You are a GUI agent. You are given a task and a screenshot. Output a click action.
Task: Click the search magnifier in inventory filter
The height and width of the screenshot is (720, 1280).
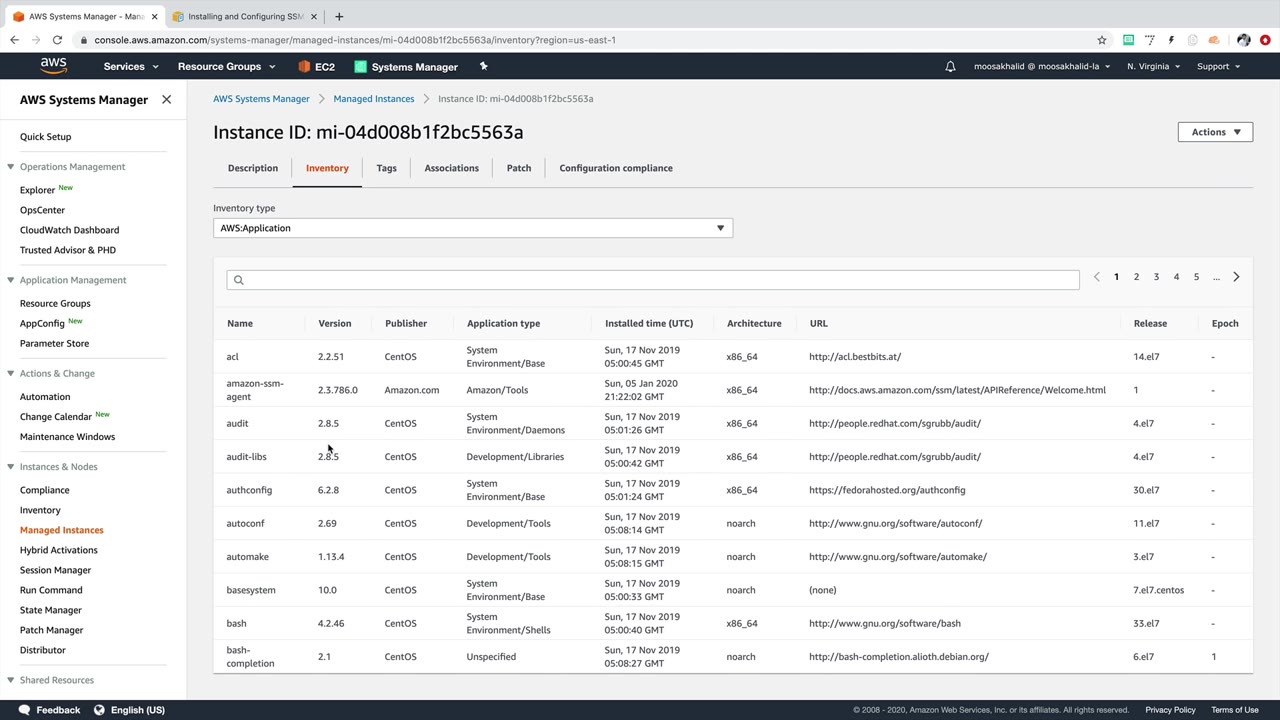click(x=238, y=280)
